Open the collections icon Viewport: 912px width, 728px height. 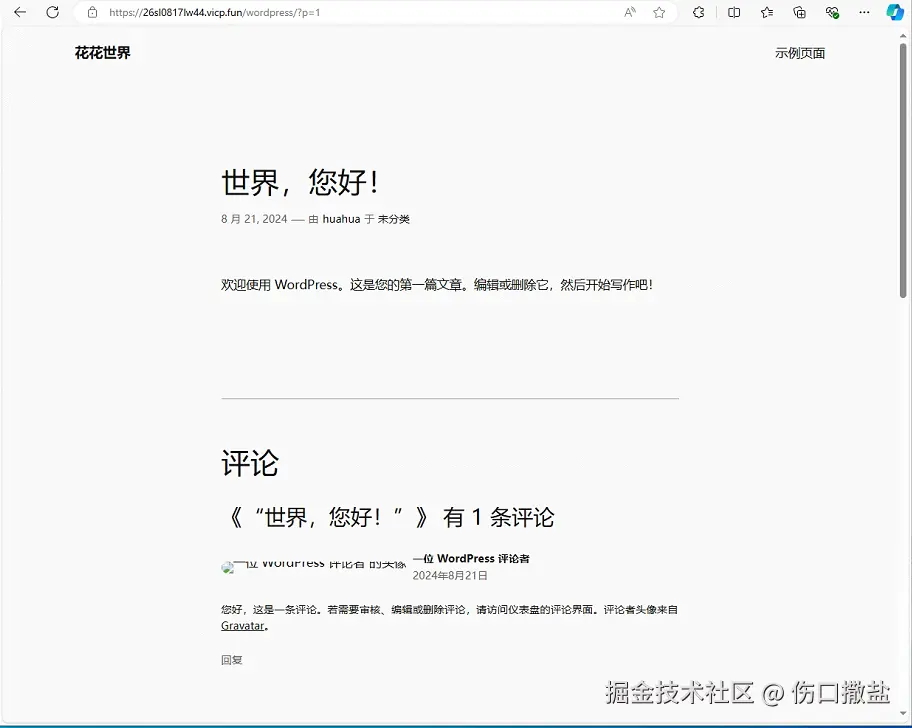[799, 12]
